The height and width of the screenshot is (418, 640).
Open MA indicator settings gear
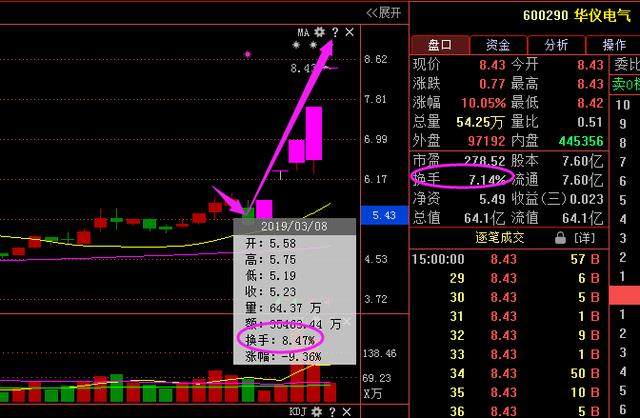point(319,32)
